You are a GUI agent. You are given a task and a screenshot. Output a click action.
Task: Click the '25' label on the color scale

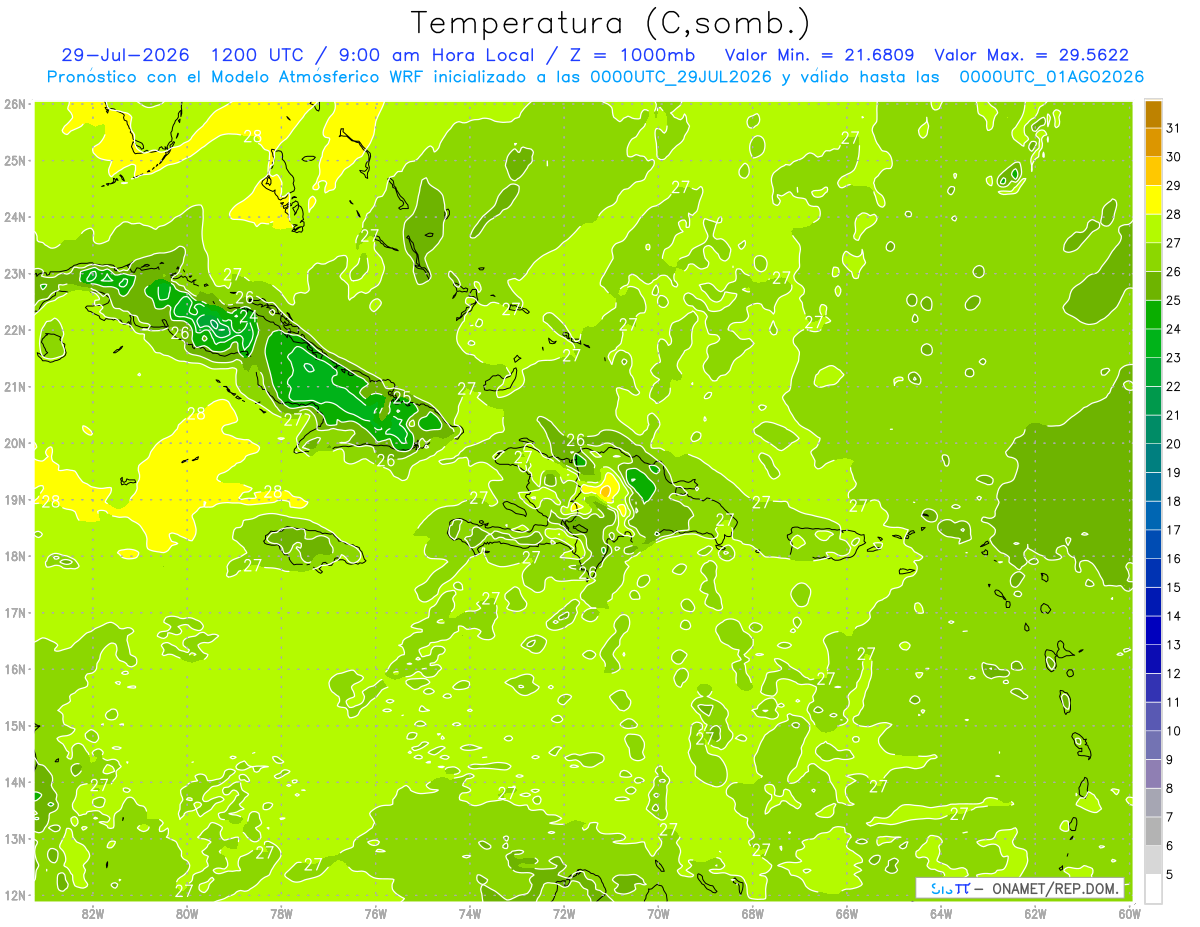click(x=1173, y=300)
